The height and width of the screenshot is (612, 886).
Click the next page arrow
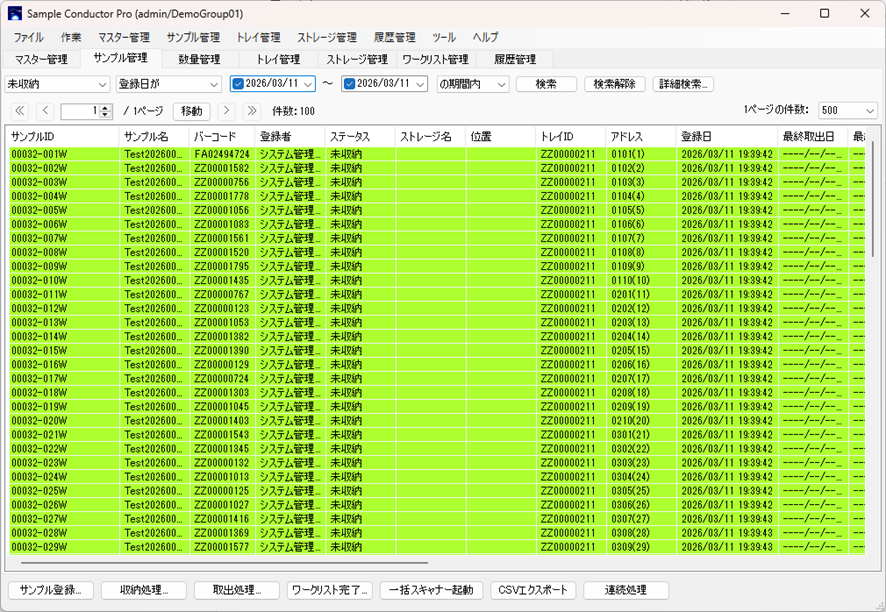tap(227, 111)
